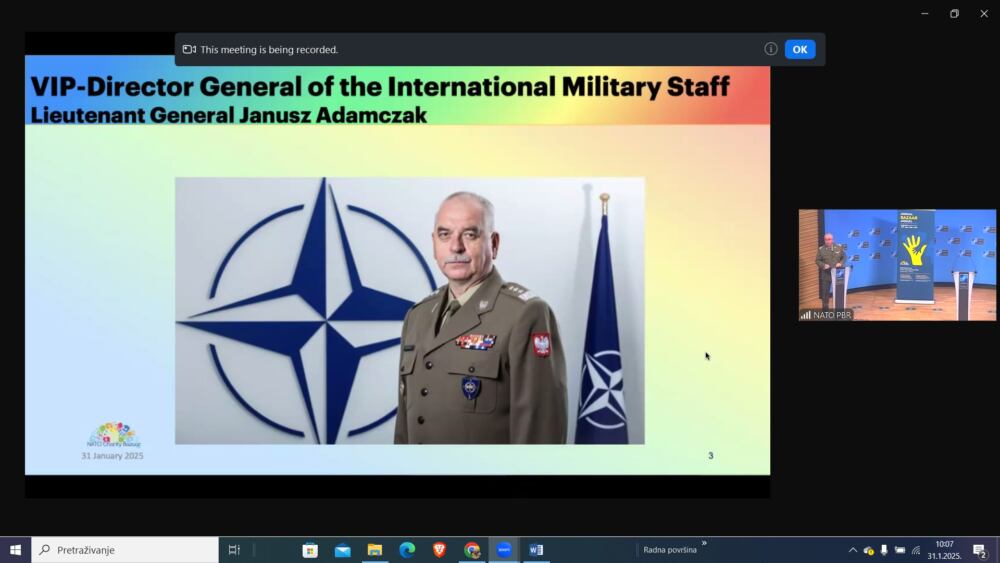
Task: Click the Task View button
Action: click(x=234, y=549)
